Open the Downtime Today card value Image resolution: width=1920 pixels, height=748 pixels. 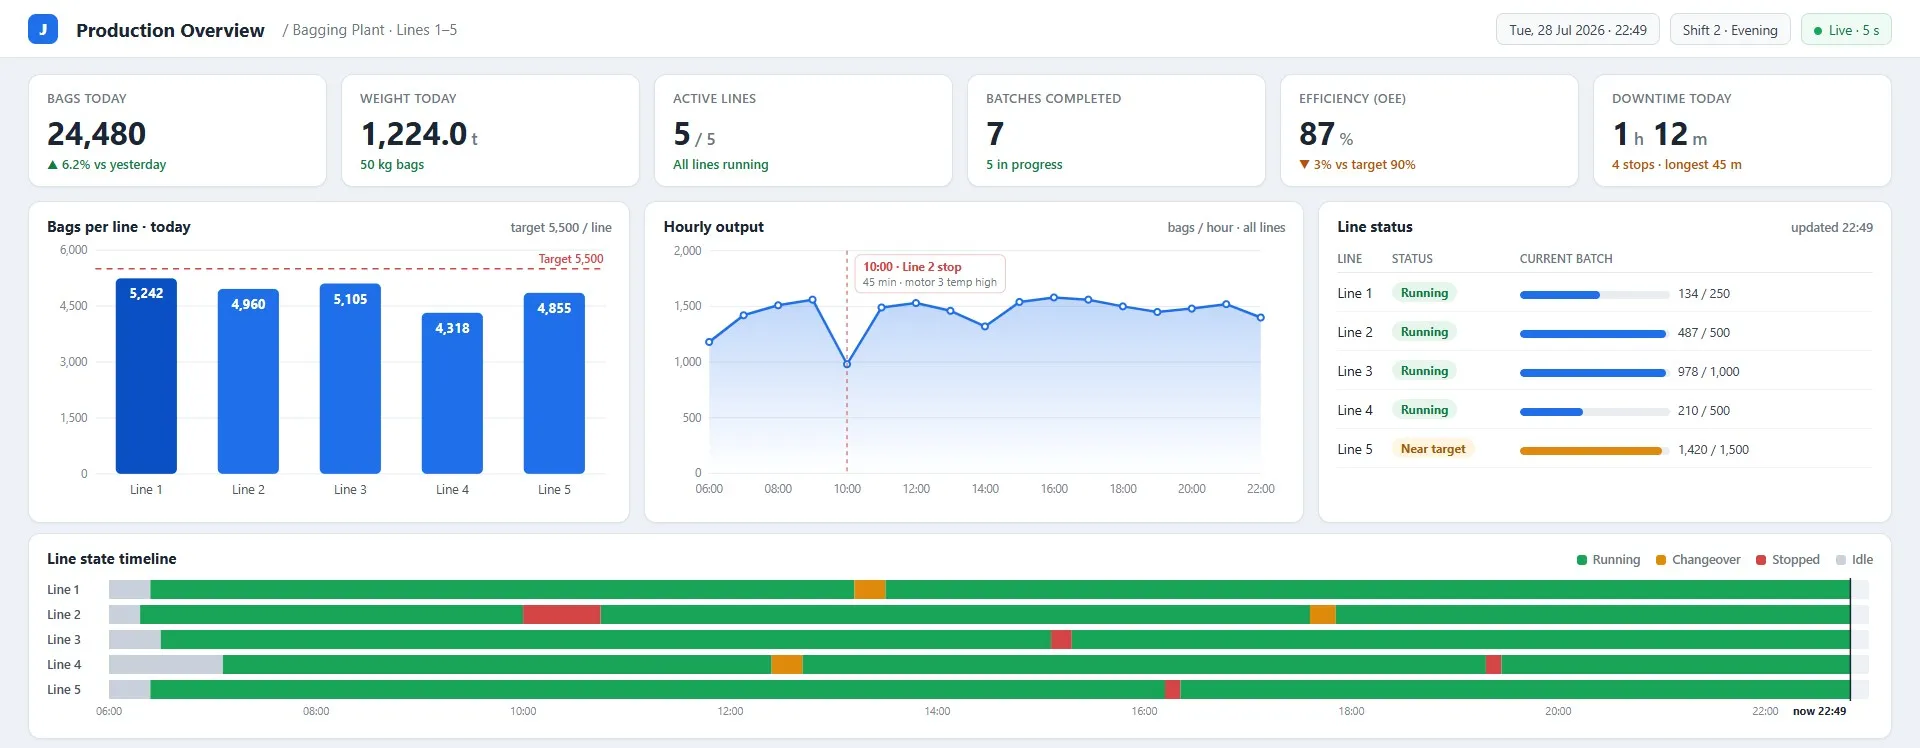(1660, 134)
